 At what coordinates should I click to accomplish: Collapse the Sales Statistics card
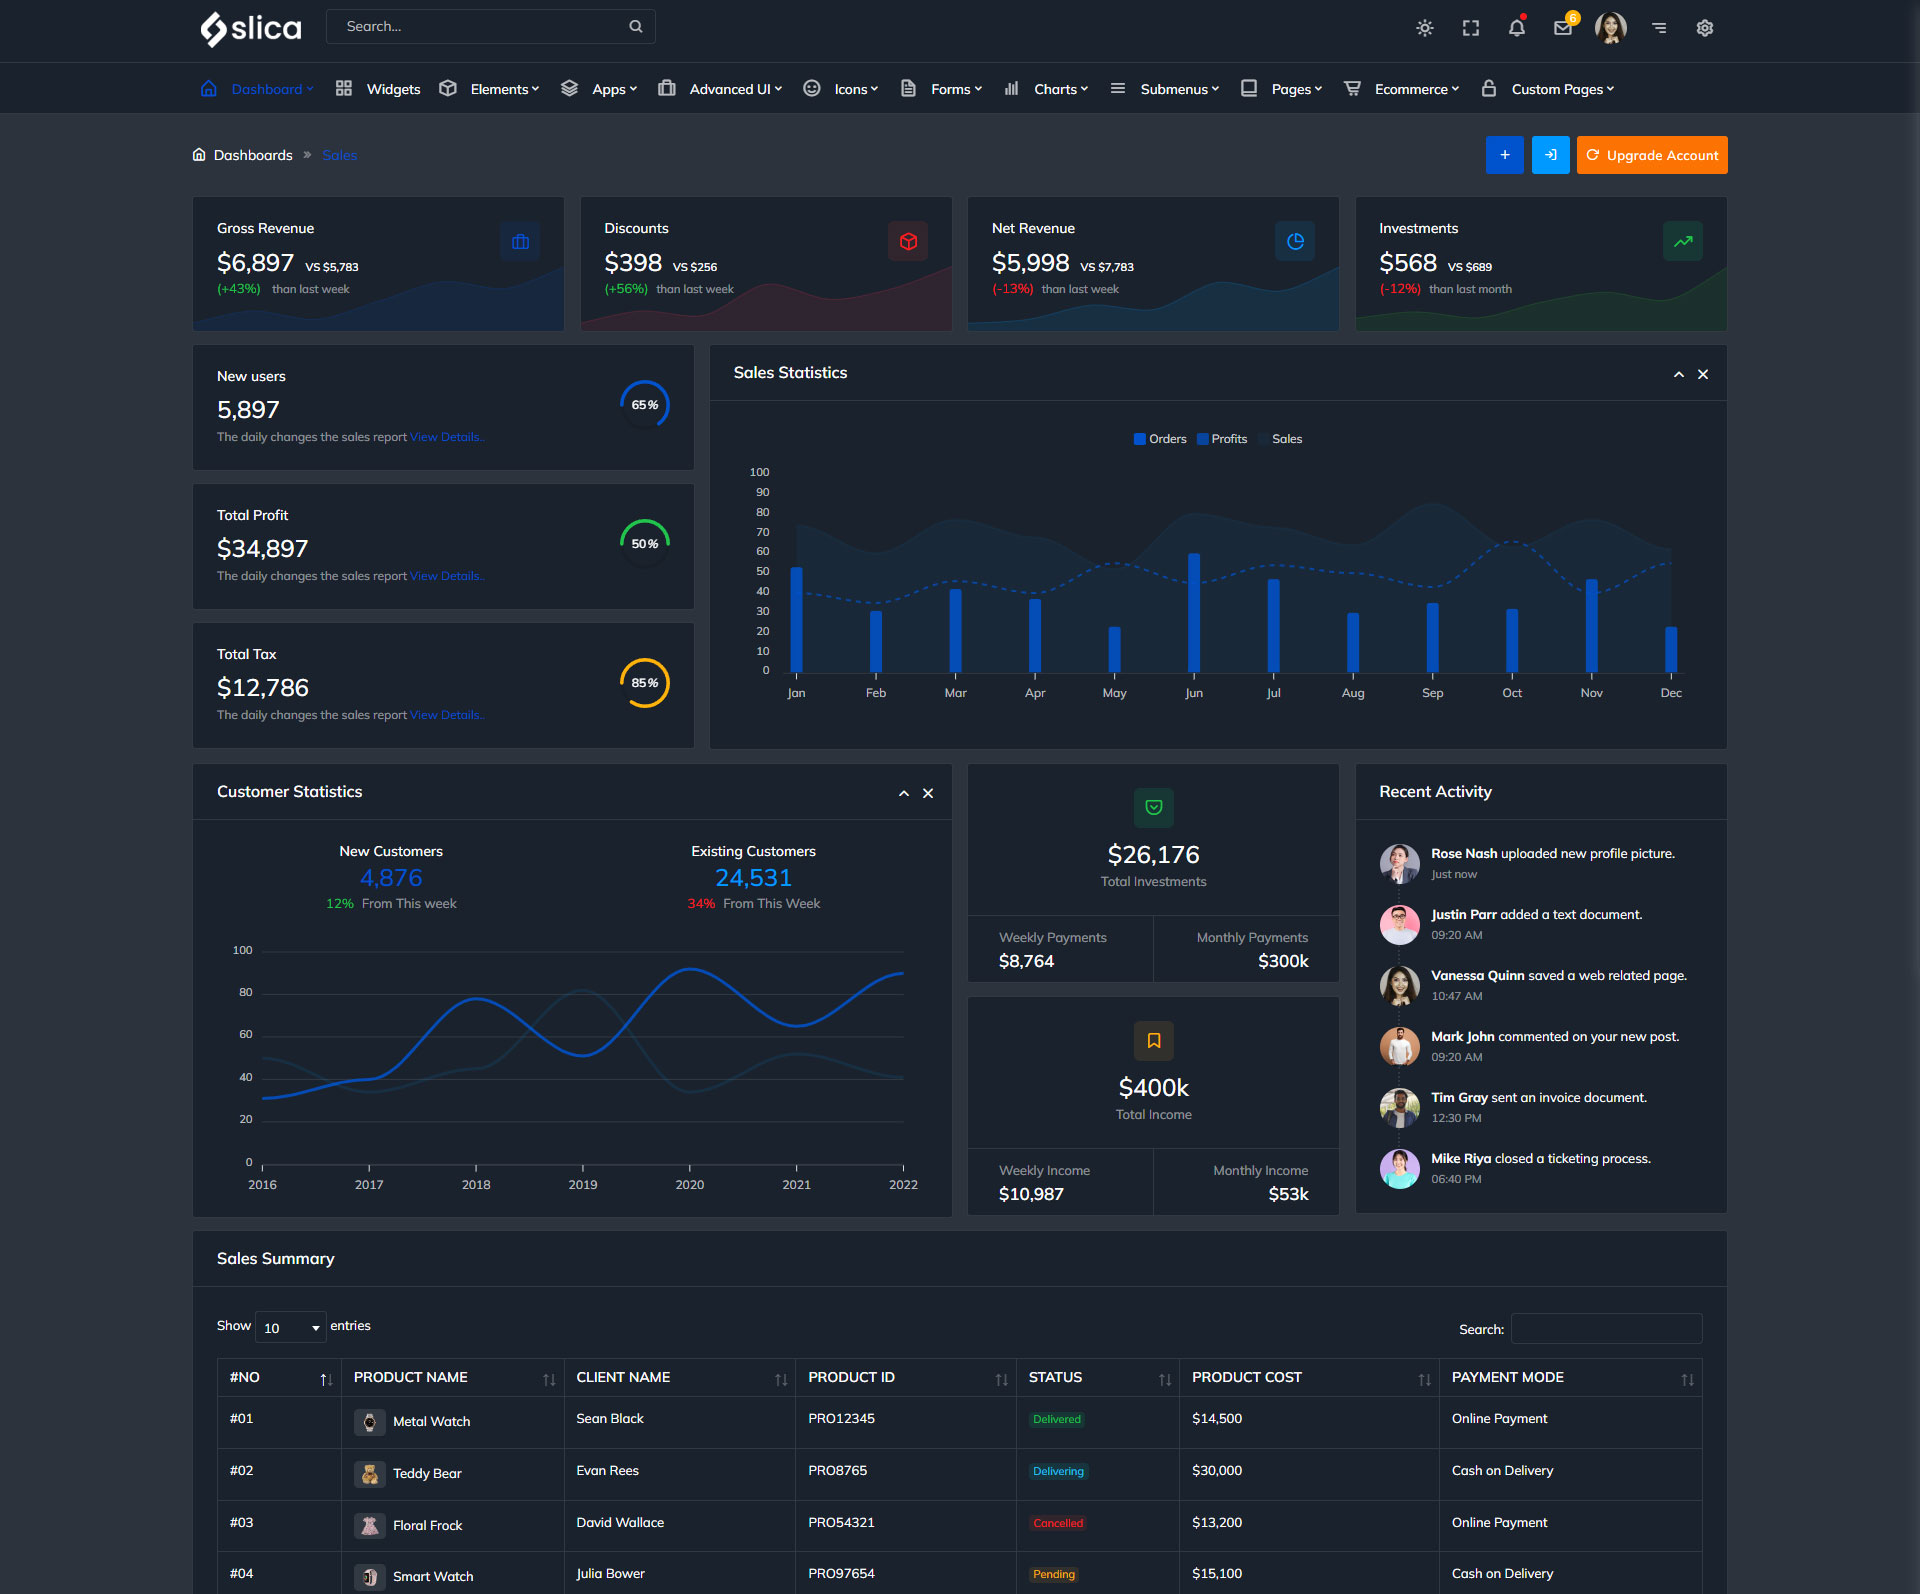(x=1679, y=374)
